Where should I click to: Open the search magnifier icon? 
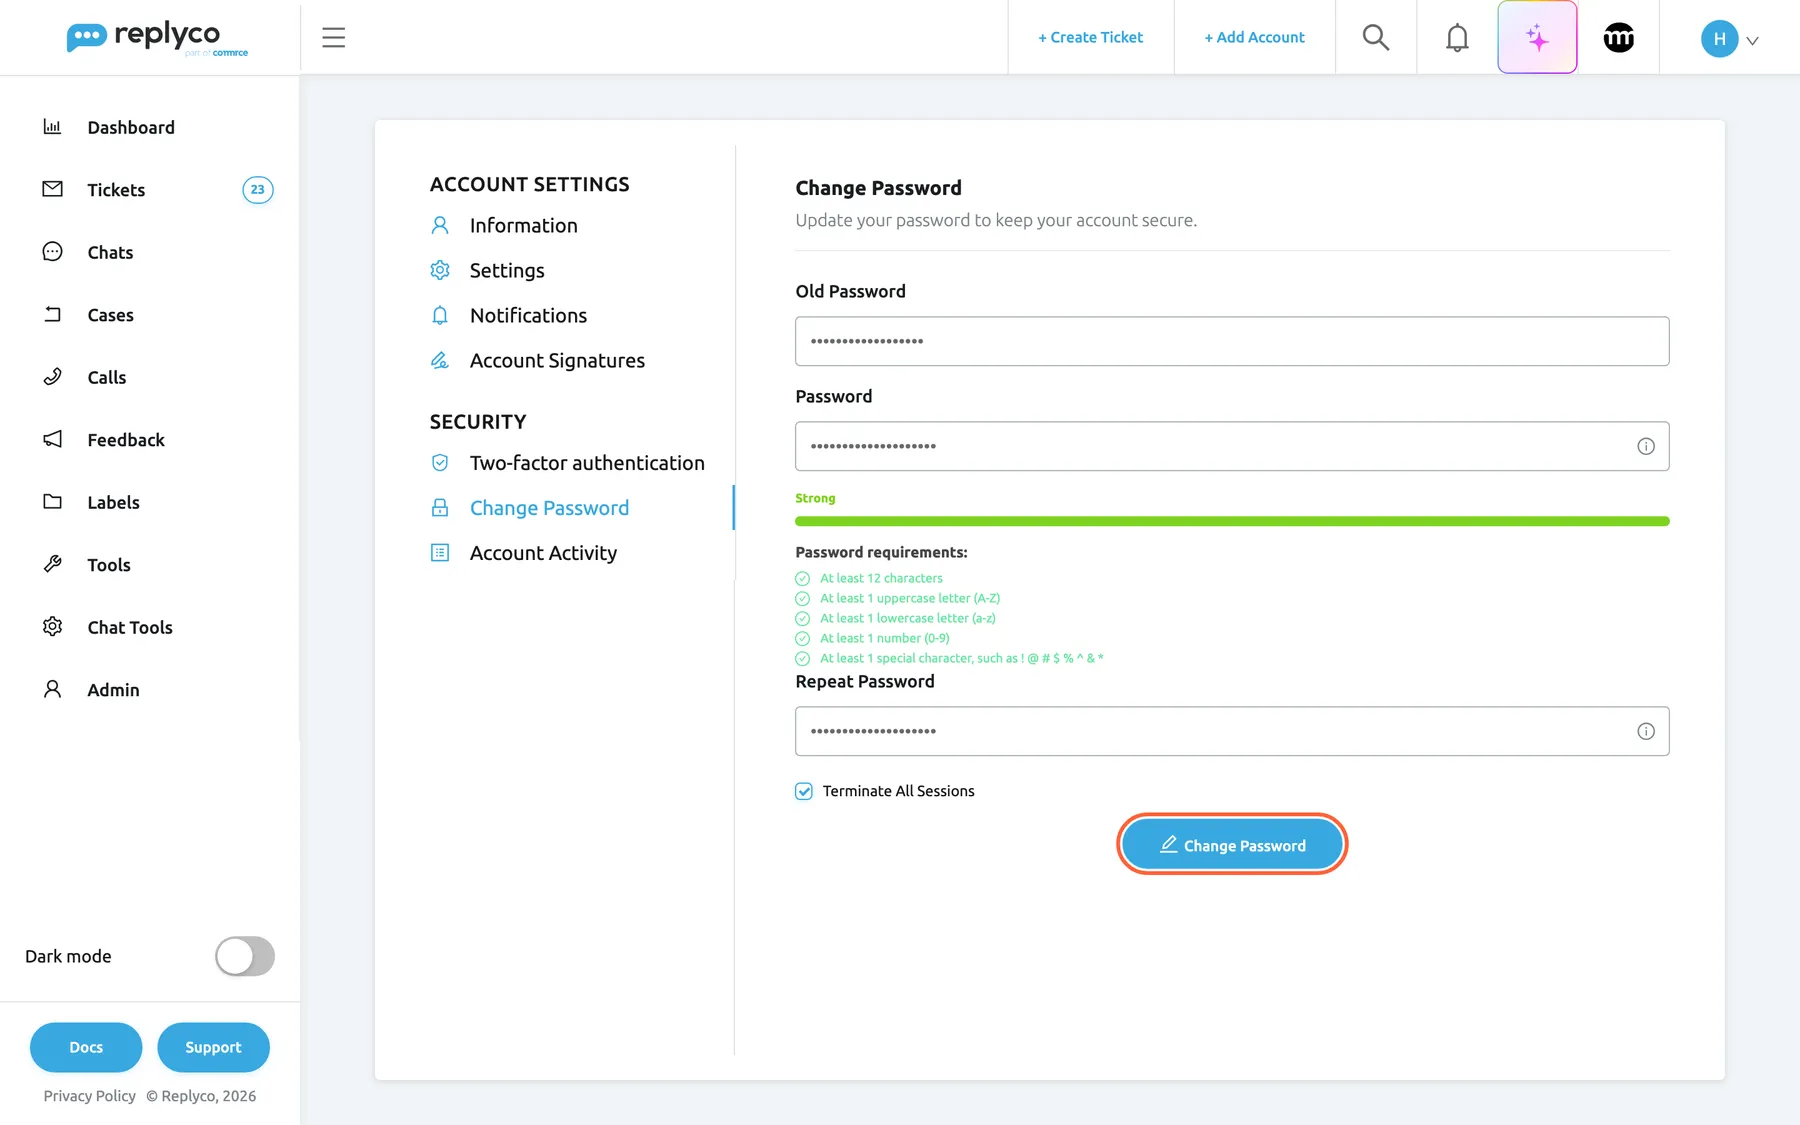tap(1376, 38)
